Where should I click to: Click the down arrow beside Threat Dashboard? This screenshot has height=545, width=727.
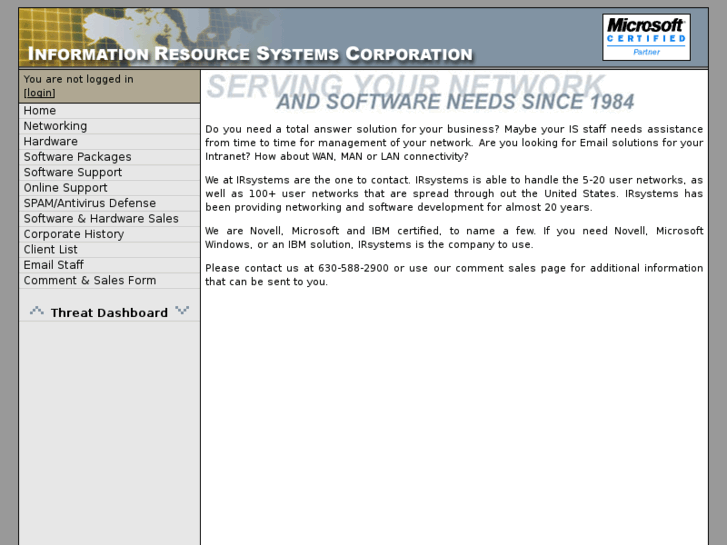point(182,310)
